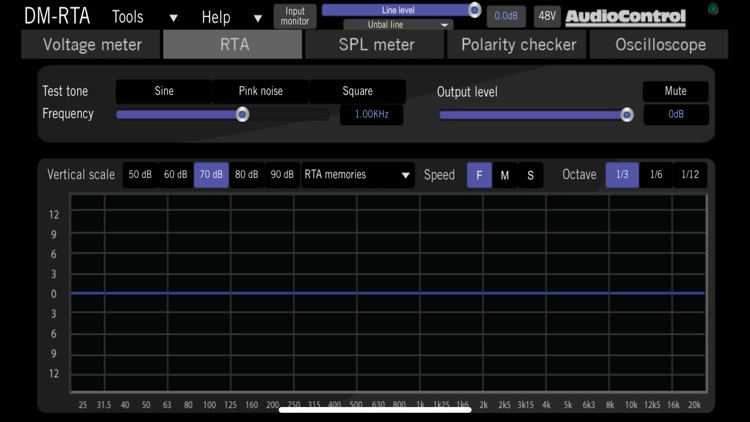Screen dimensions: 750x422
Task: Select 1/6 octave resolution
Action: pos(656,175)
